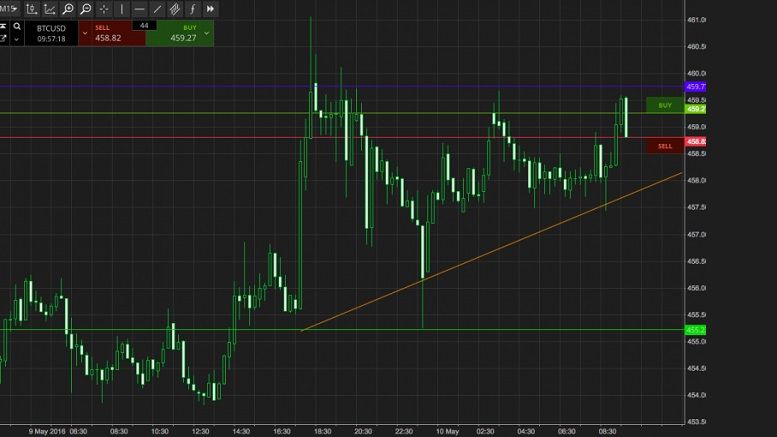
Task: Click the orange ascending trend line
Action: (491, 252)
